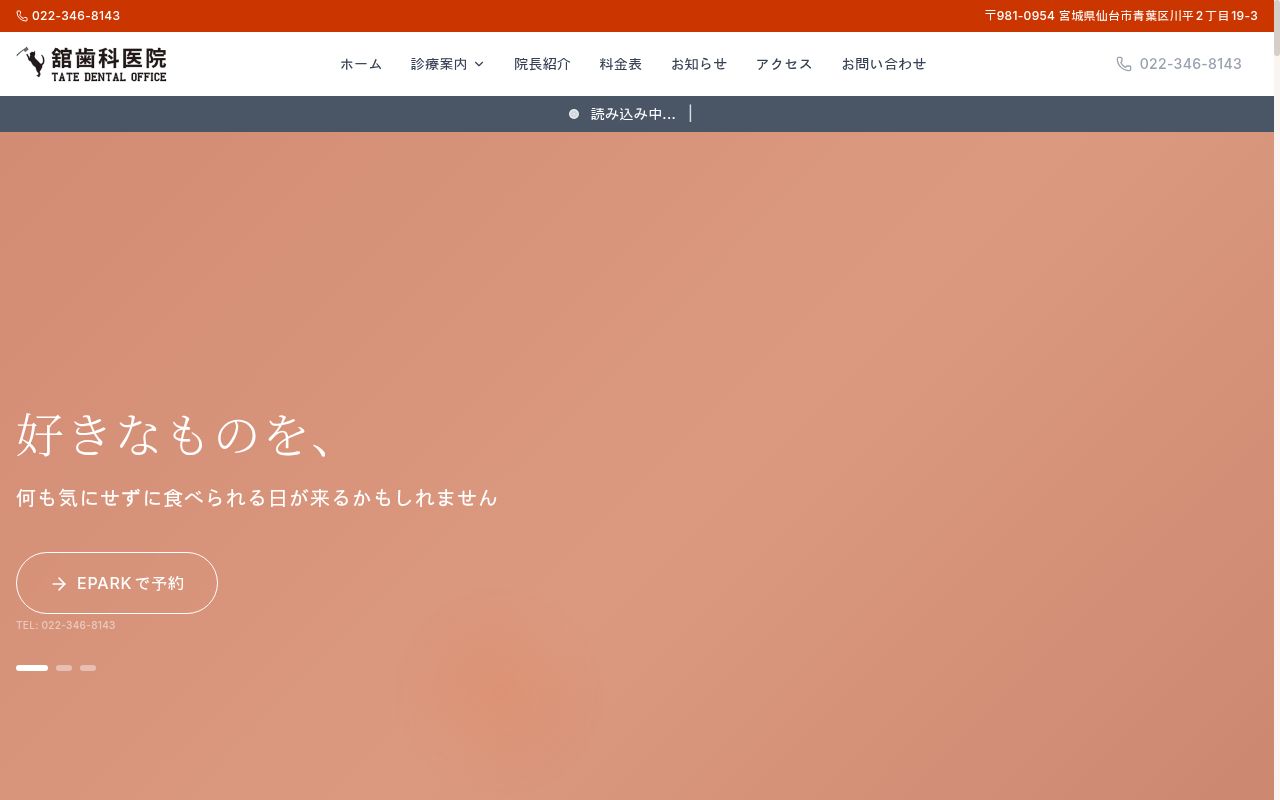Select the first carousel slide indicator
Viewport: 1280px width, 800px height.
(x=32, y=668)
